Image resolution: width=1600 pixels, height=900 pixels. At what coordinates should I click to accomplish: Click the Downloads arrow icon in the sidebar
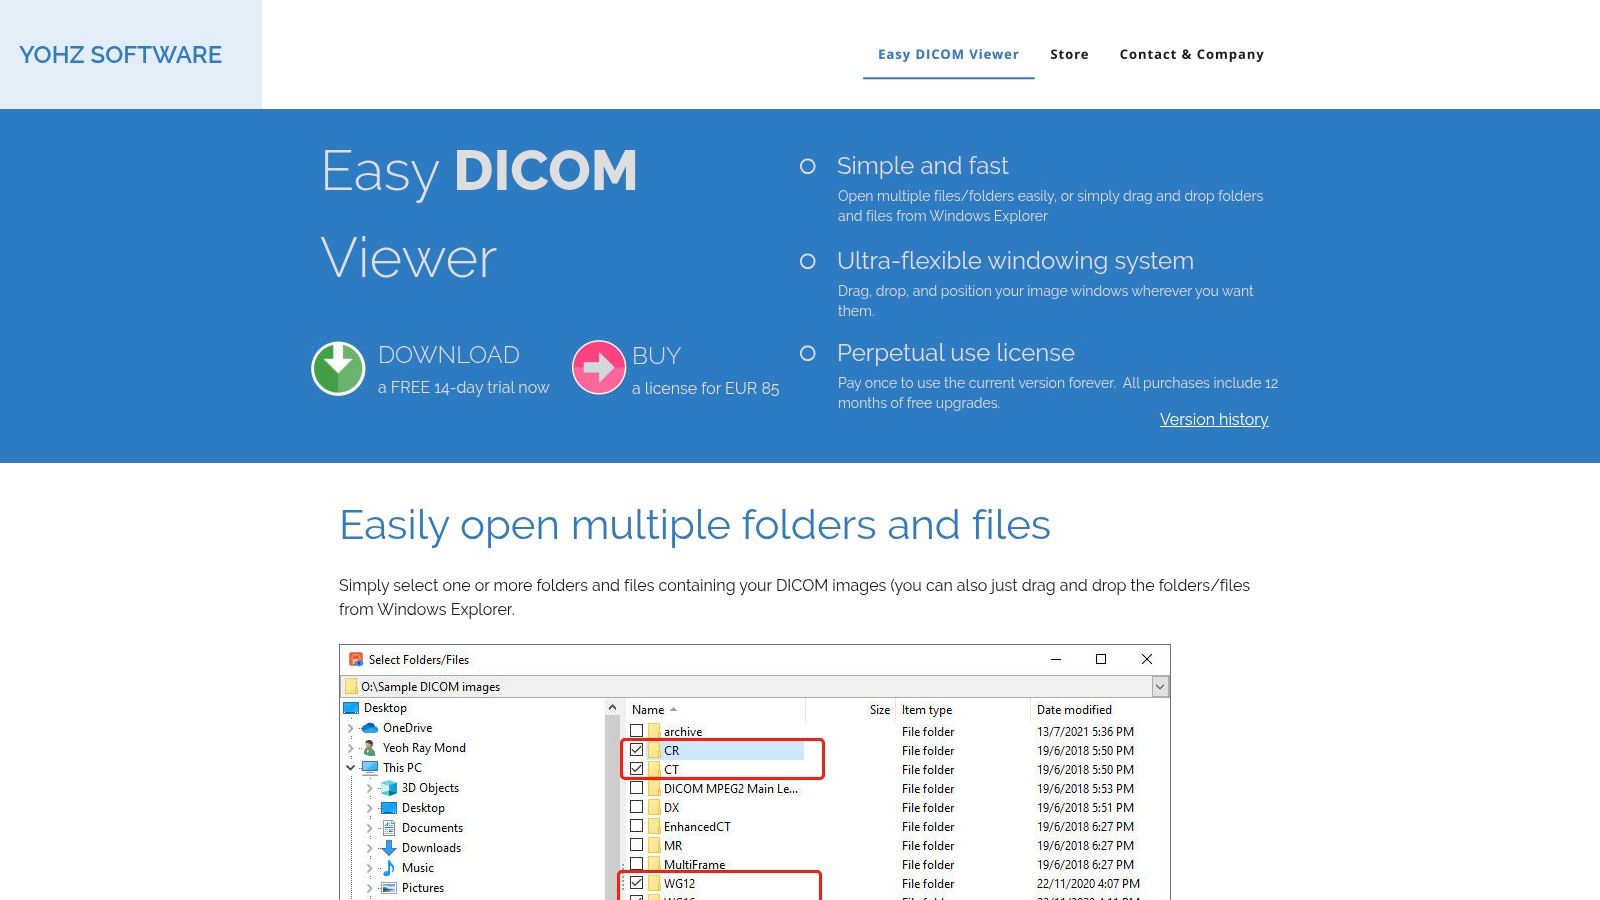coord(389,847)
